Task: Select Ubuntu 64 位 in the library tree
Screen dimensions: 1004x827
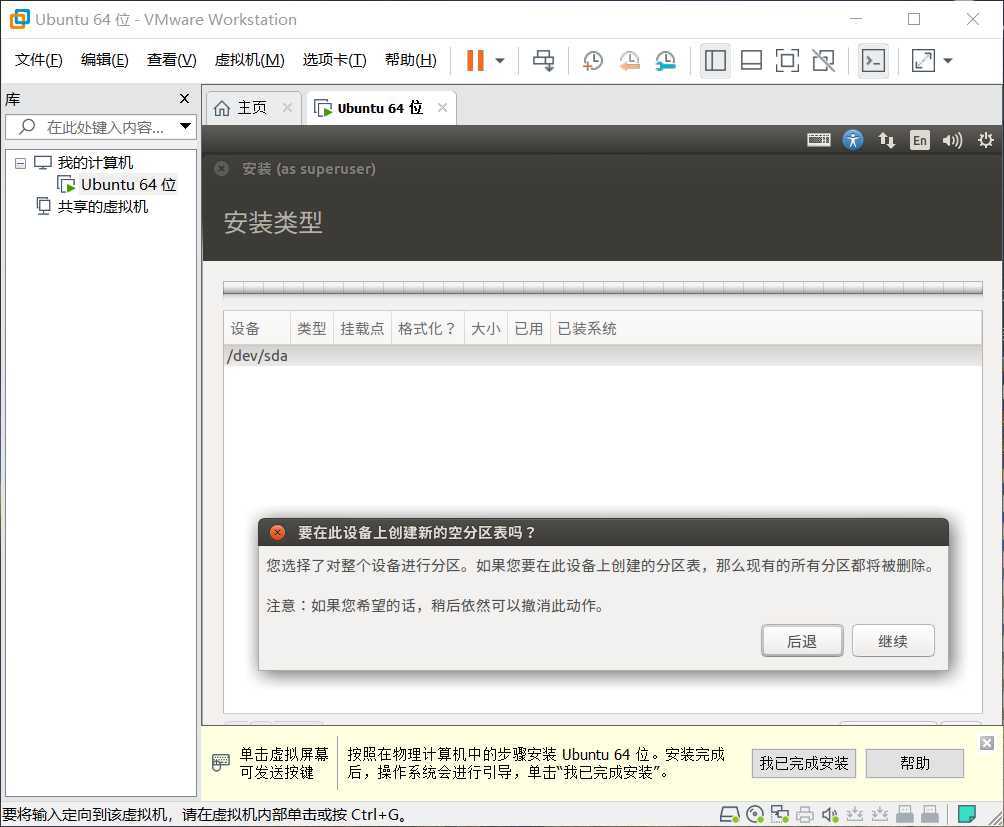Action: click(128, 184)
